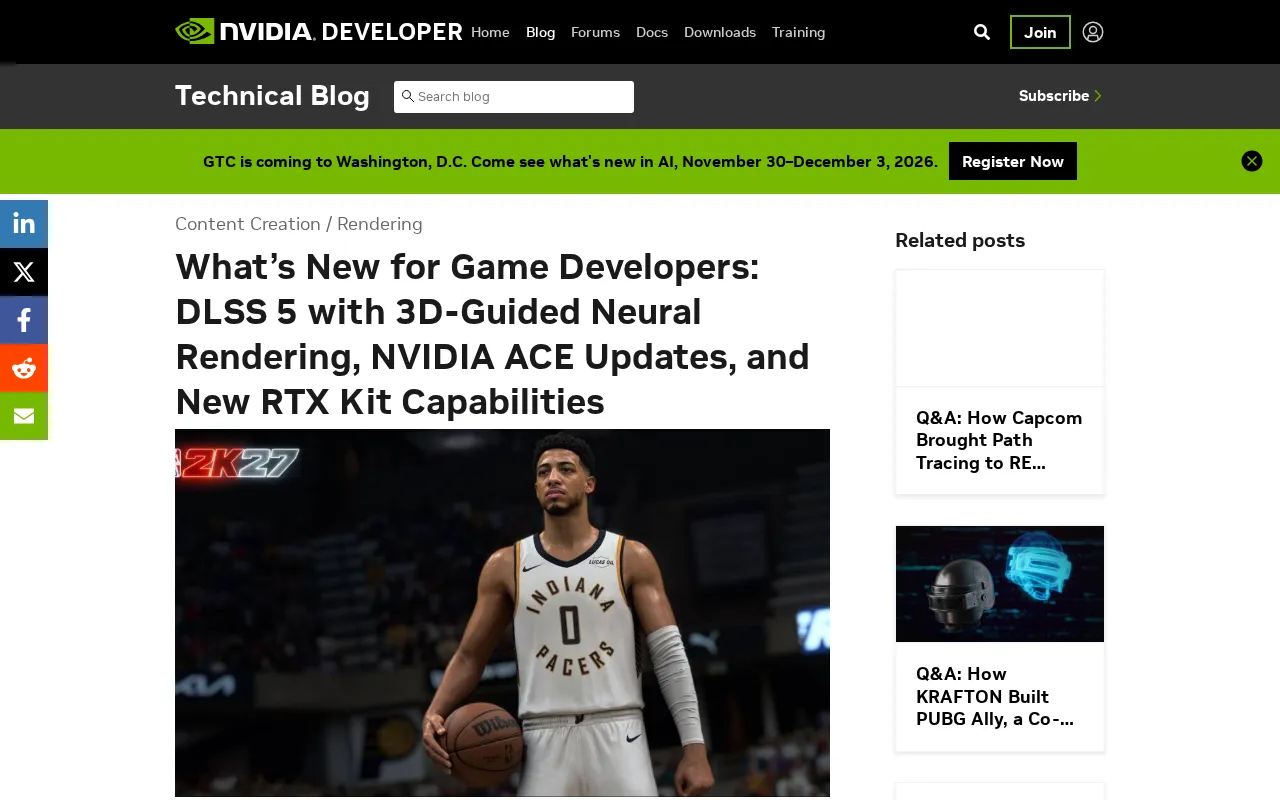Click the article title about DLSS 5

(492, 334)
